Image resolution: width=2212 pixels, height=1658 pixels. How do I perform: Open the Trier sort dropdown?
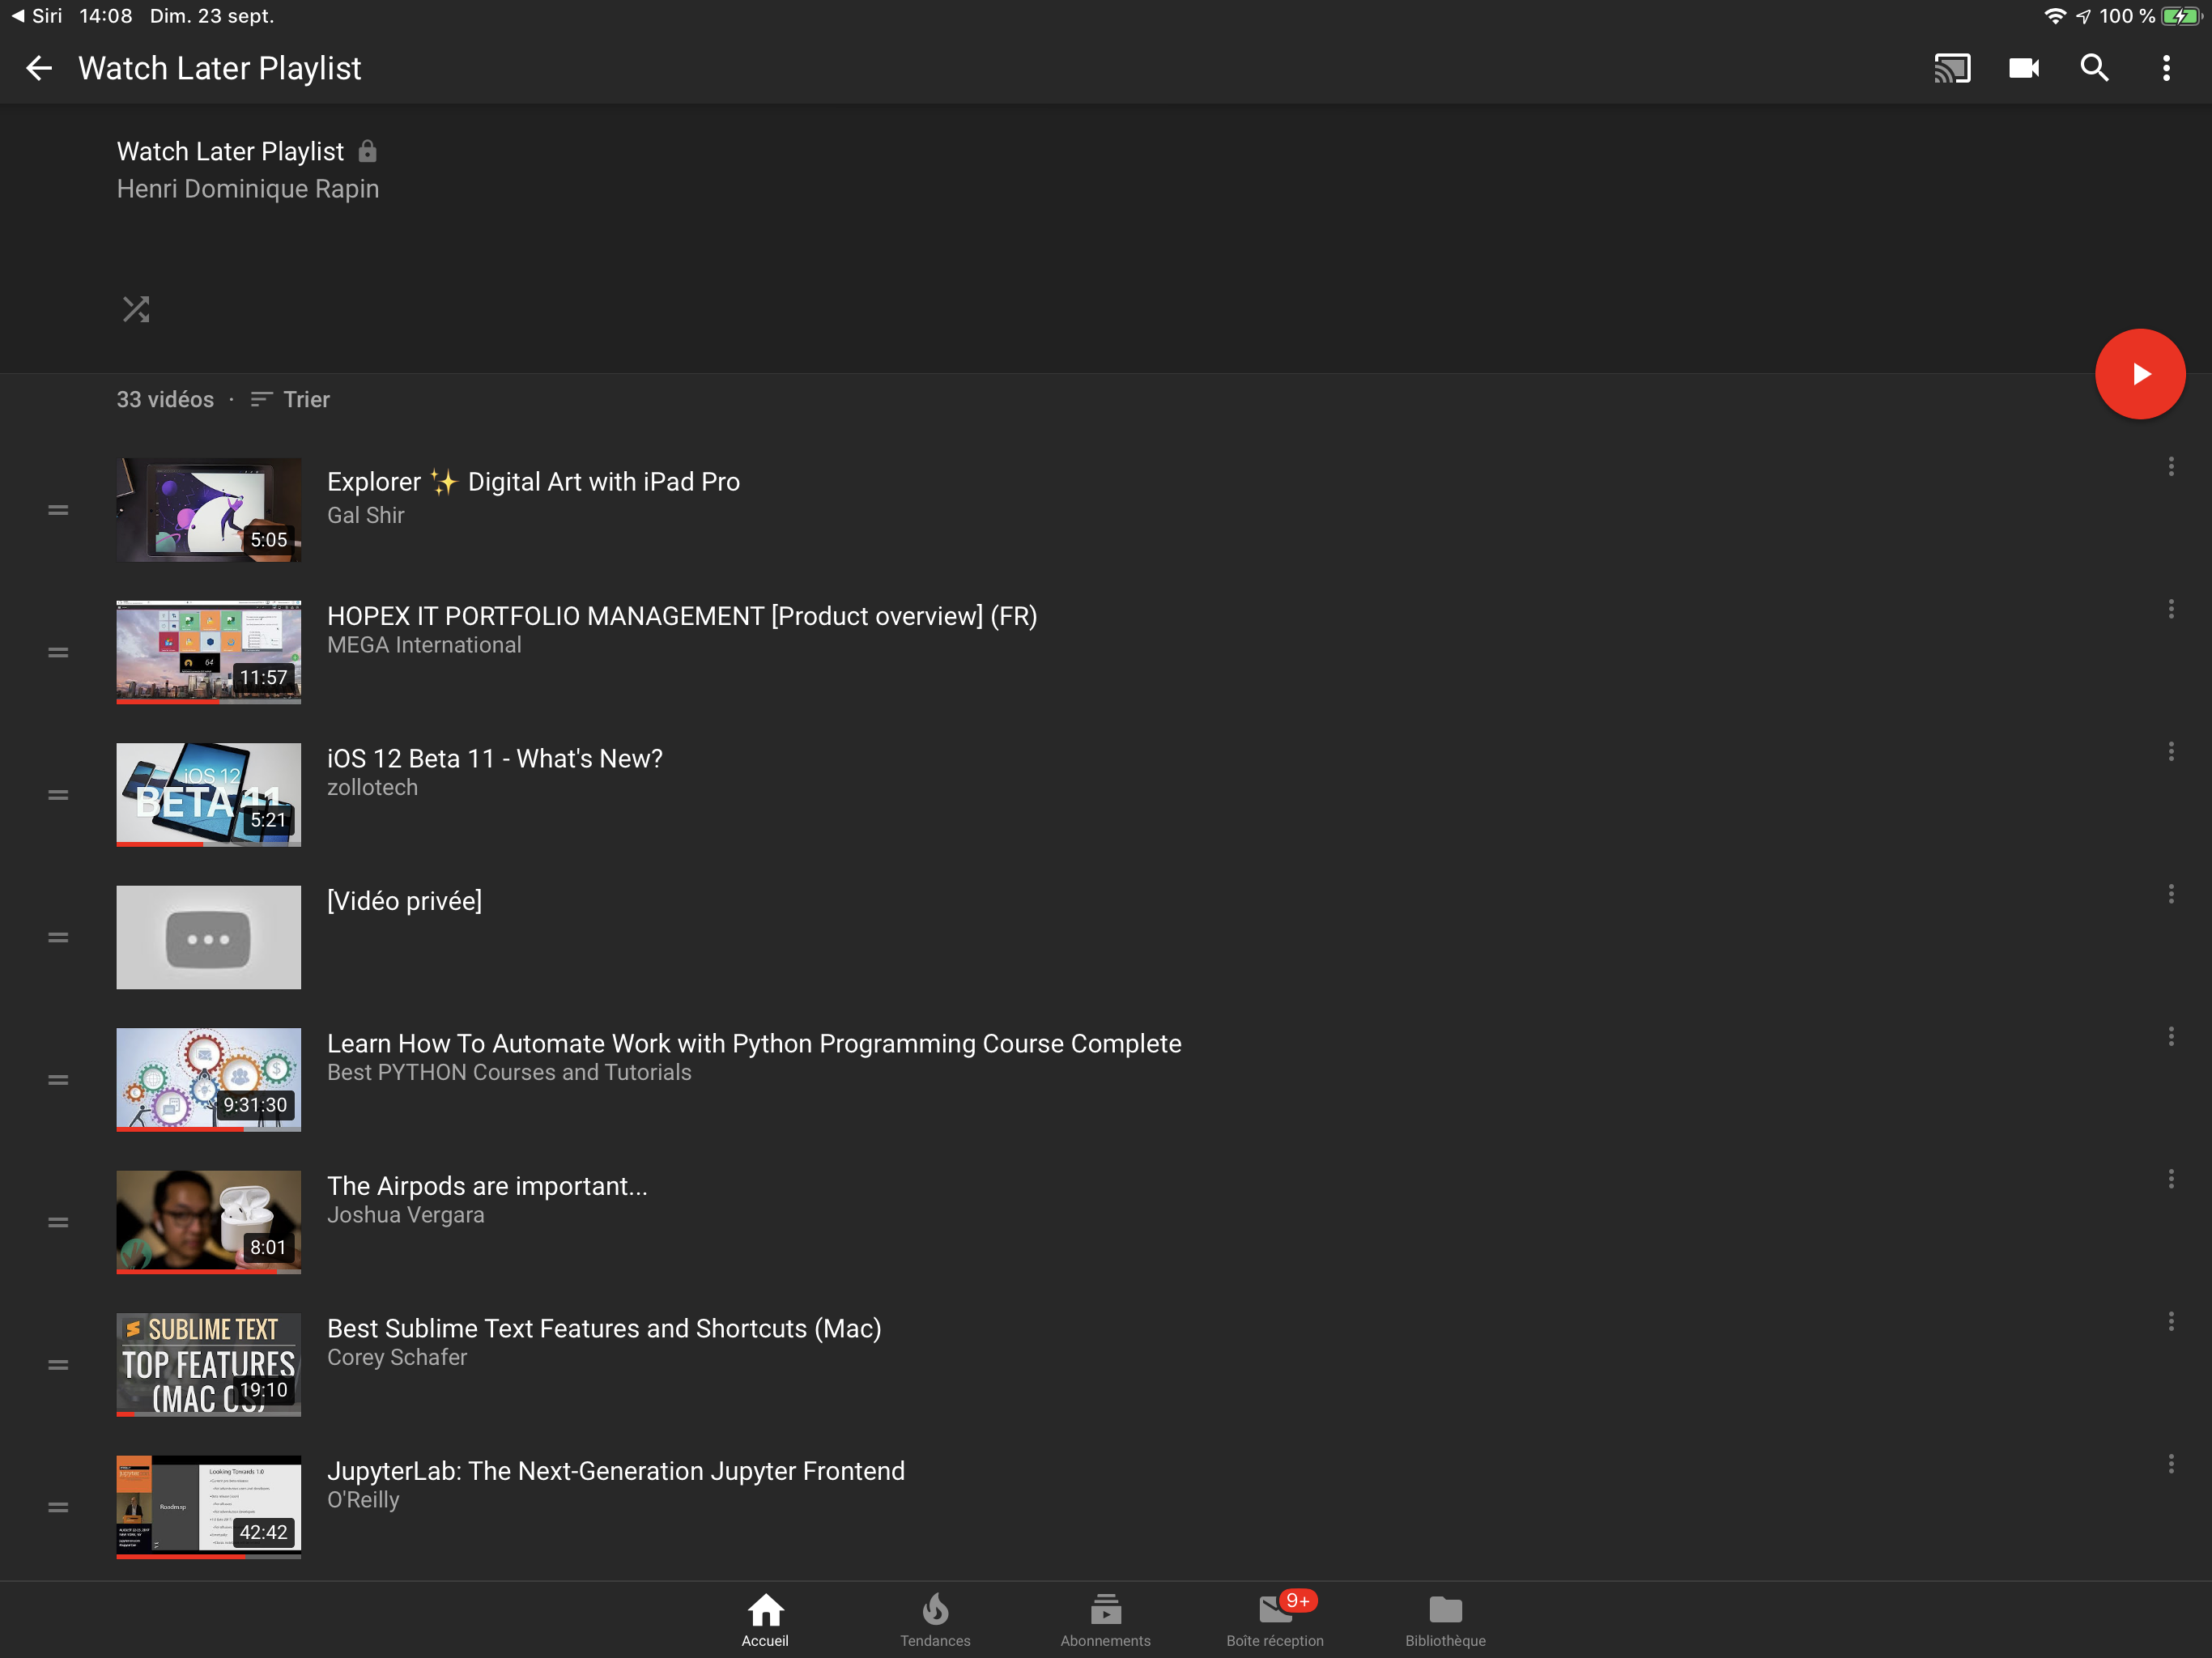pos(290,399)
